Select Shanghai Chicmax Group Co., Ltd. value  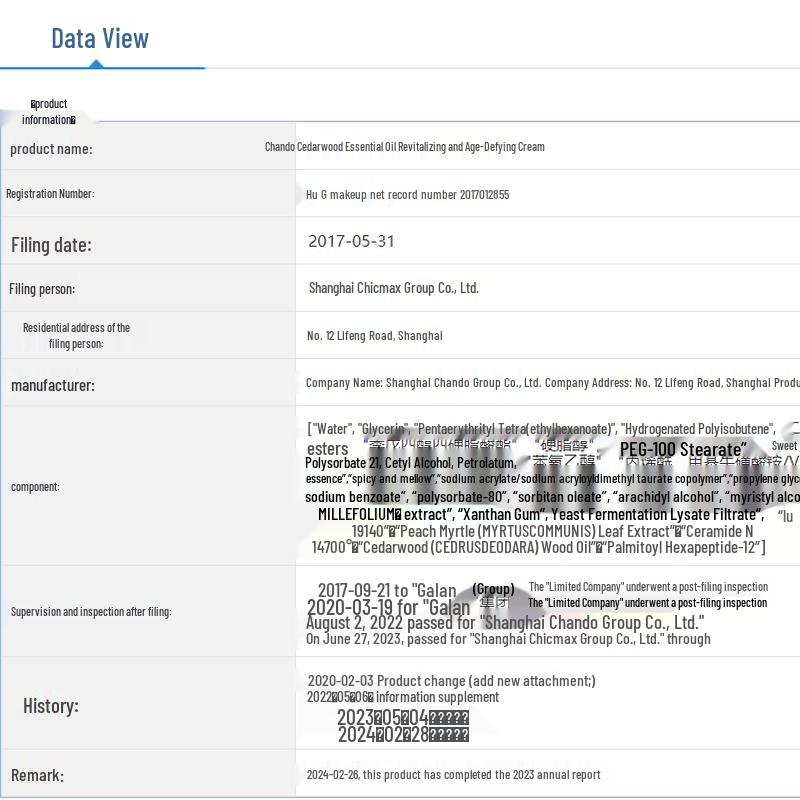pyautogui.click(x=393, y=288)
